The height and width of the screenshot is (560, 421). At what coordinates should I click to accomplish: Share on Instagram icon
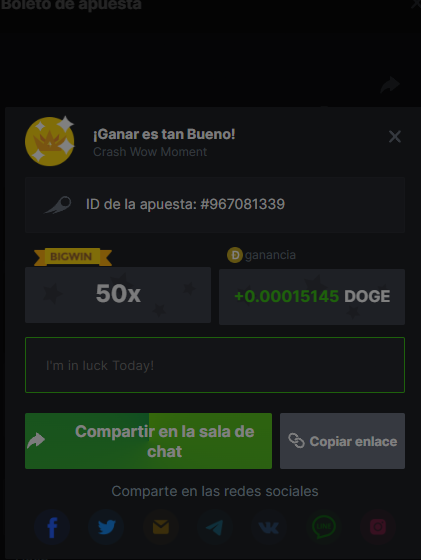(x=378, y=527)
